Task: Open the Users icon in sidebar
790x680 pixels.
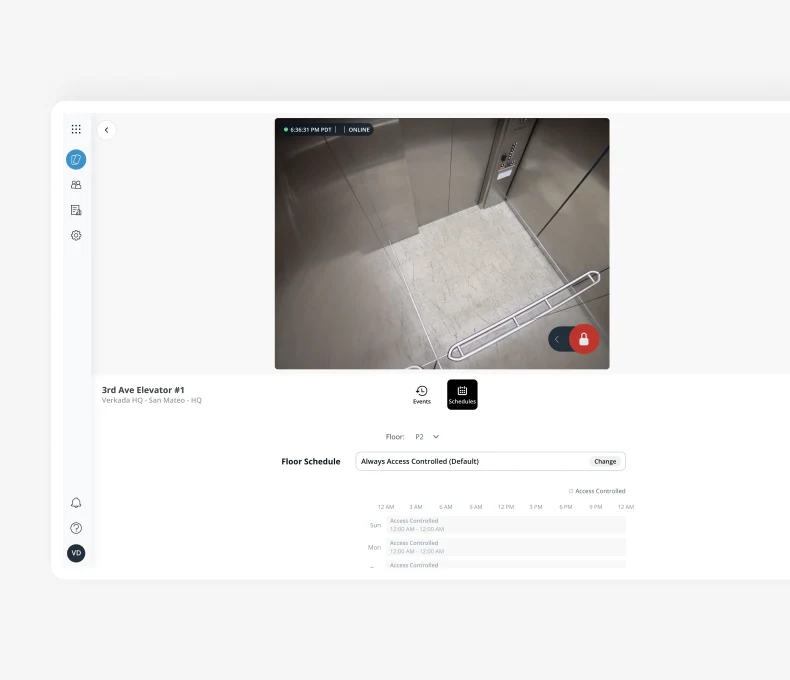Action: click(76, 185)
